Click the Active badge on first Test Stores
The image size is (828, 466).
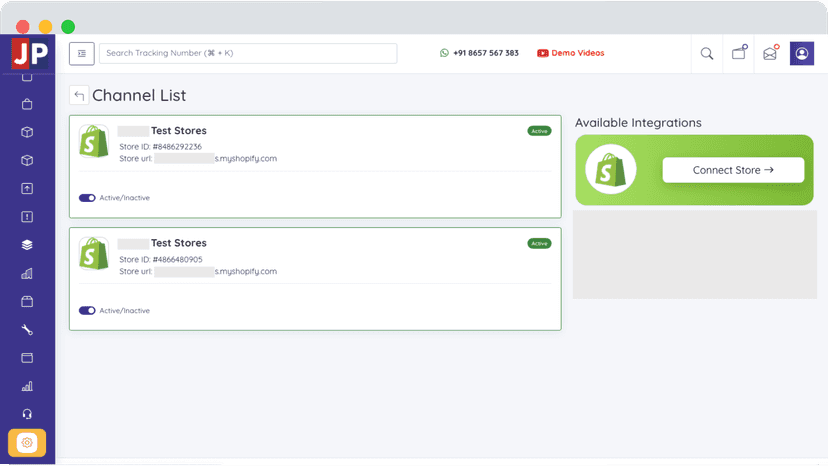539,131
